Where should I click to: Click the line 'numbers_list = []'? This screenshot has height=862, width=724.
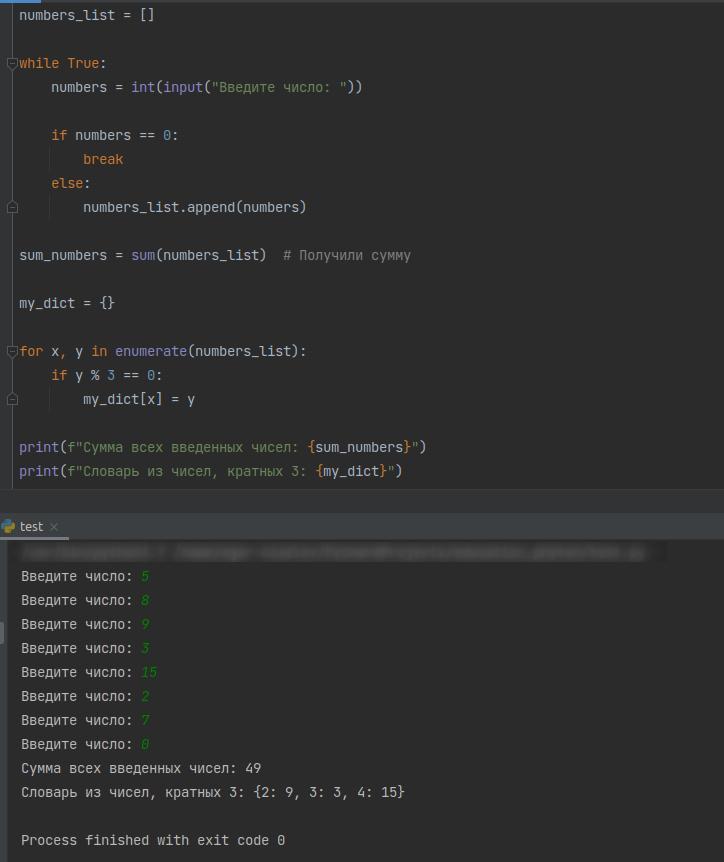[87, 15]
